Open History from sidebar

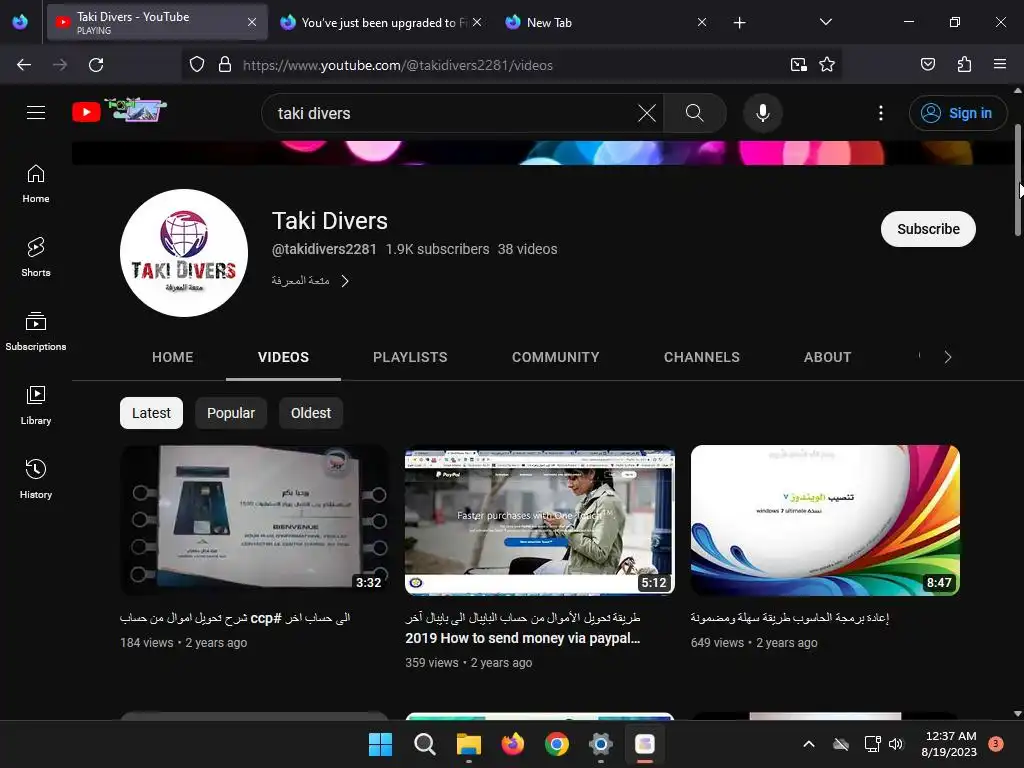(36, 479)
